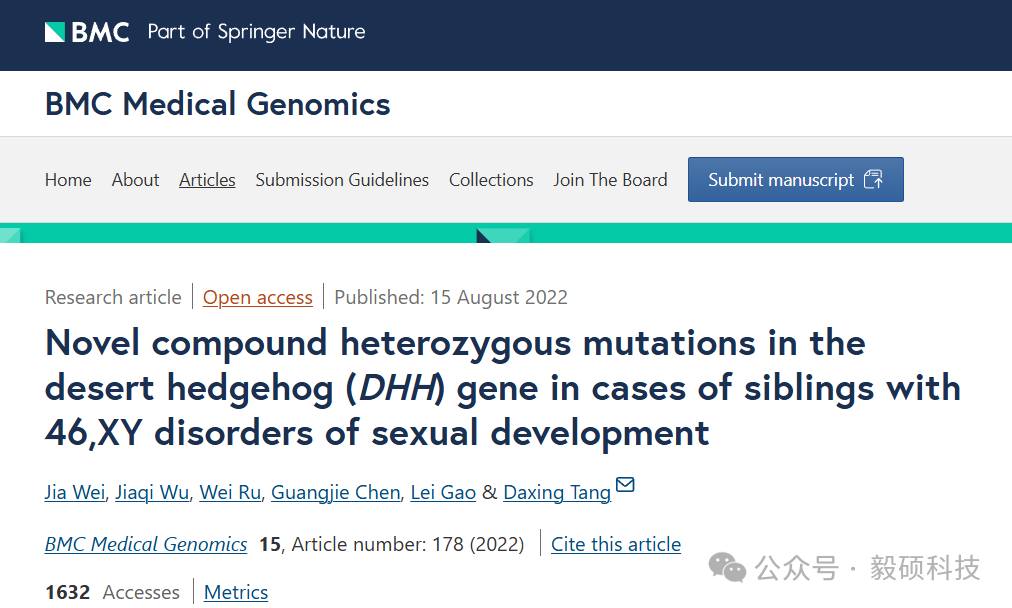
Task: Open author Jiaqi Wu's details
Action: (152, 492)
